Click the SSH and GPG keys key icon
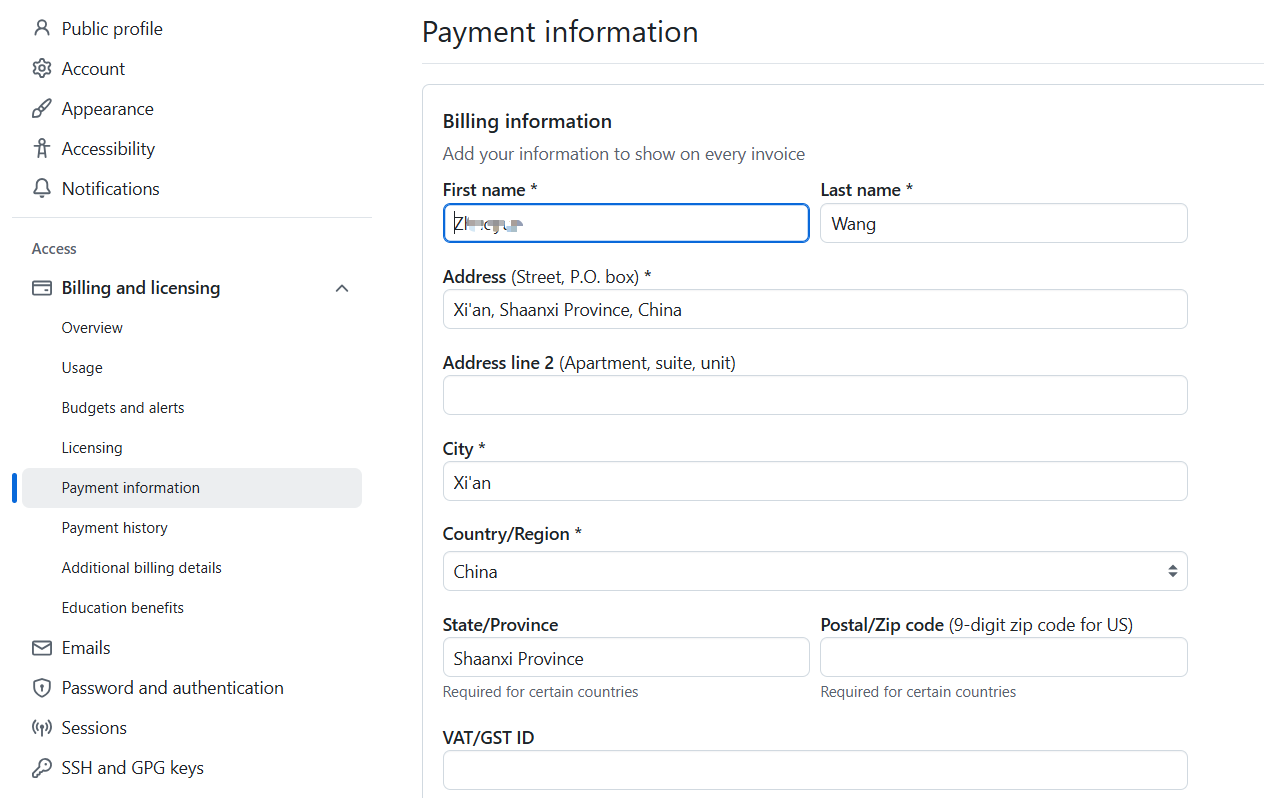Screen dimensions: 1264x798 41,768
